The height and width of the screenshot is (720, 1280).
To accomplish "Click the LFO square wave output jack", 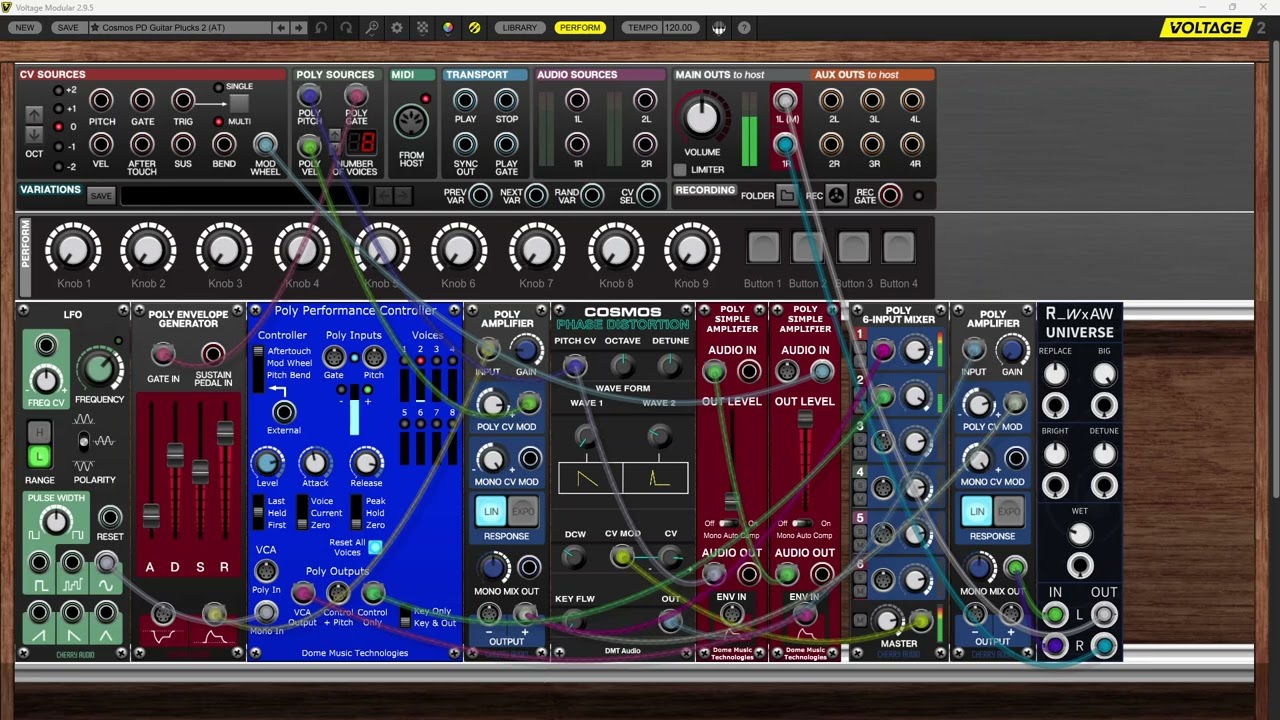I will [39, 562].
